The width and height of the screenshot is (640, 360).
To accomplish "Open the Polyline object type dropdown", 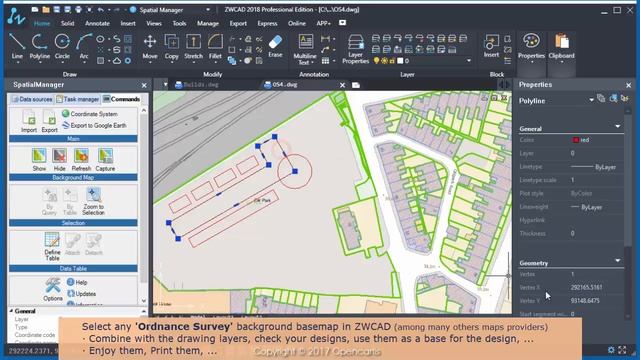I will point(591,100).
